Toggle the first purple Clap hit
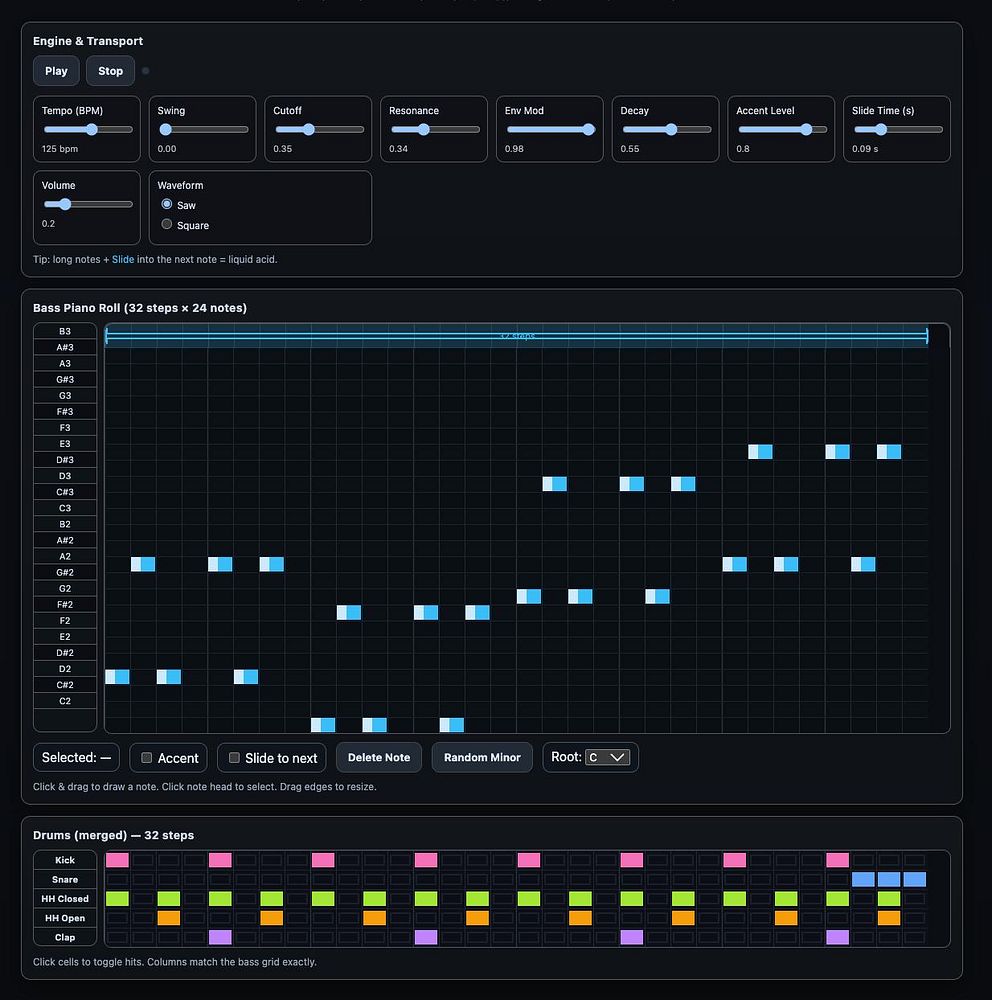992x1000 pixels. click(220, 937)
